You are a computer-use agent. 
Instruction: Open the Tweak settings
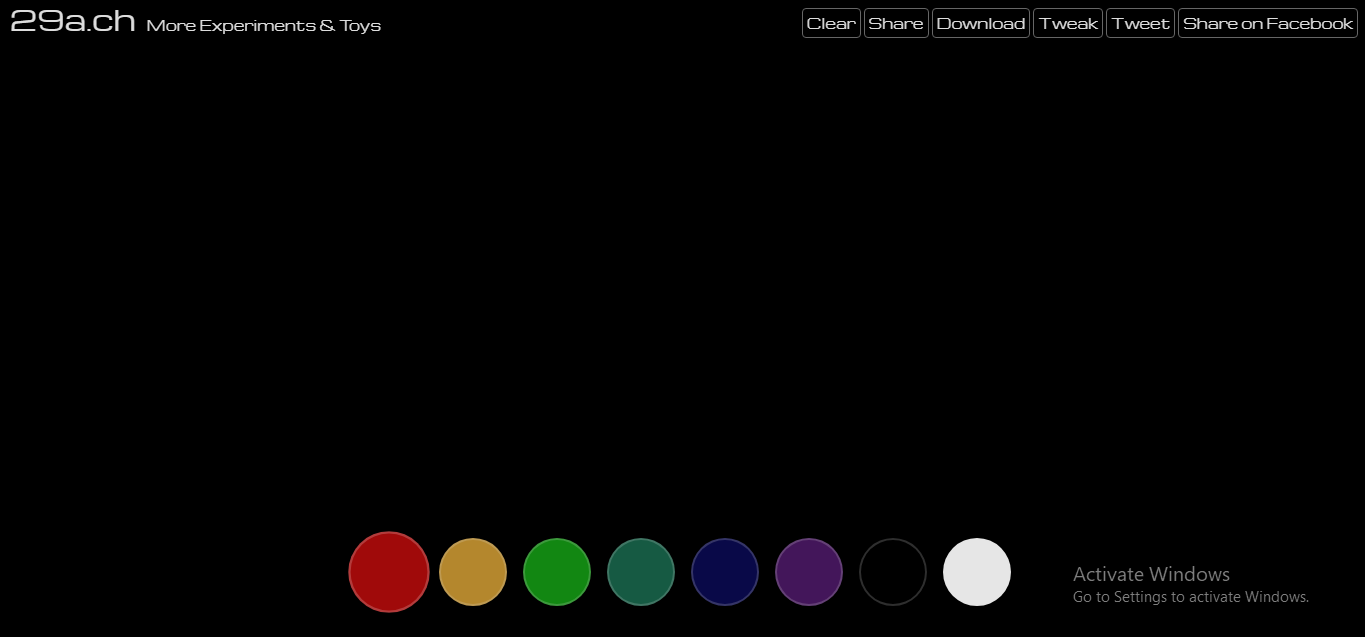tap(1068, 24)
